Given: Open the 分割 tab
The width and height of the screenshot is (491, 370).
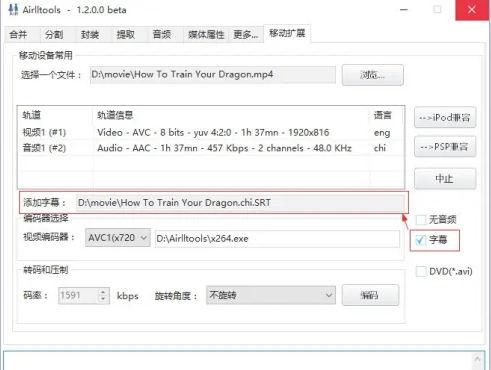Looking at the screenshot, I should pos(58,34).
